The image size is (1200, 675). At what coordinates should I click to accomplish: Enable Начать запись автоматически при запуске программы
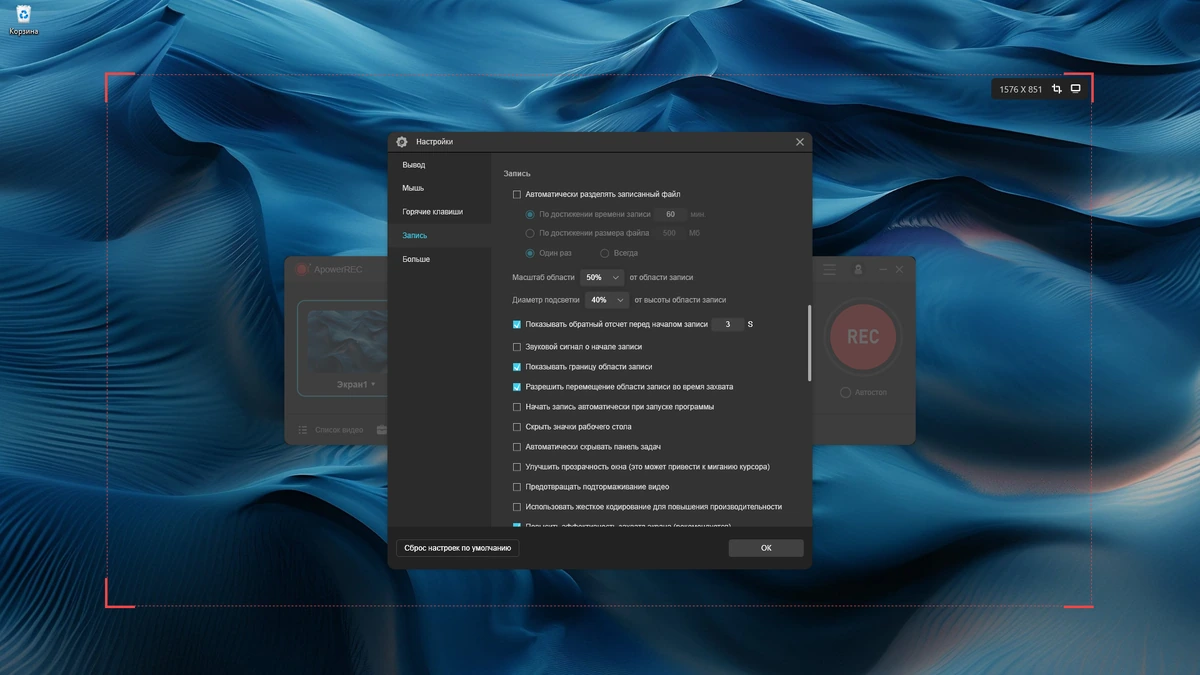[x=517, y=407]
